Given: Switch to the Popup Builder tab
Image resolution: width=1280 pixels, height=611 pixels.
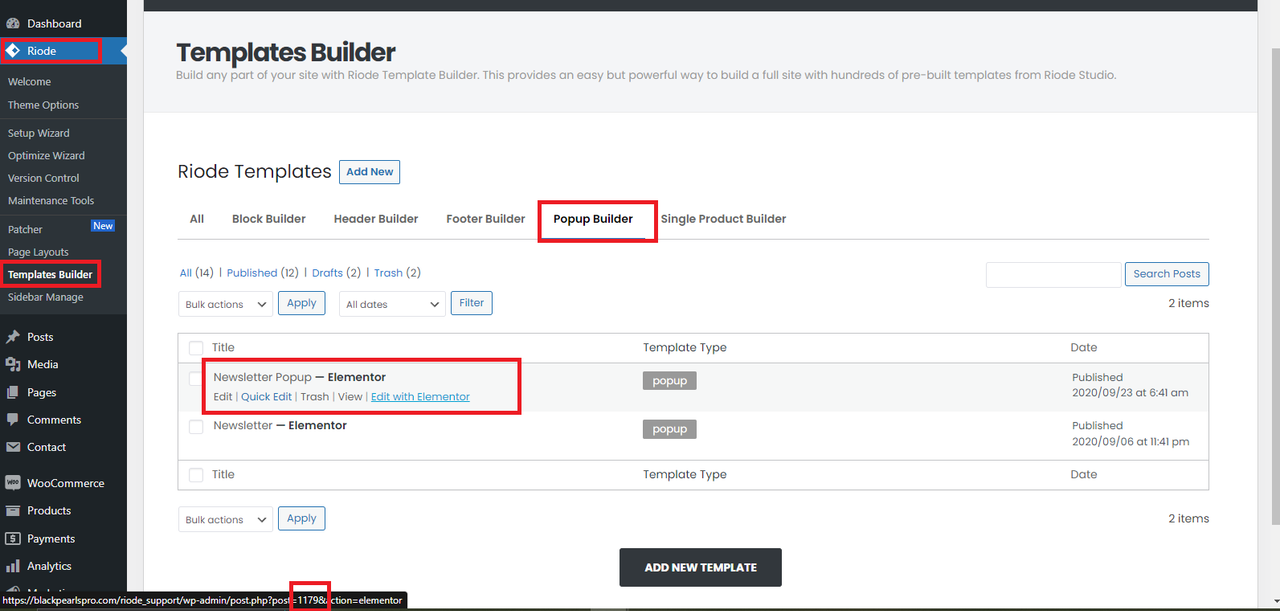Looking at the screenshot, I should pyautogui.click(x=593, y=219).
